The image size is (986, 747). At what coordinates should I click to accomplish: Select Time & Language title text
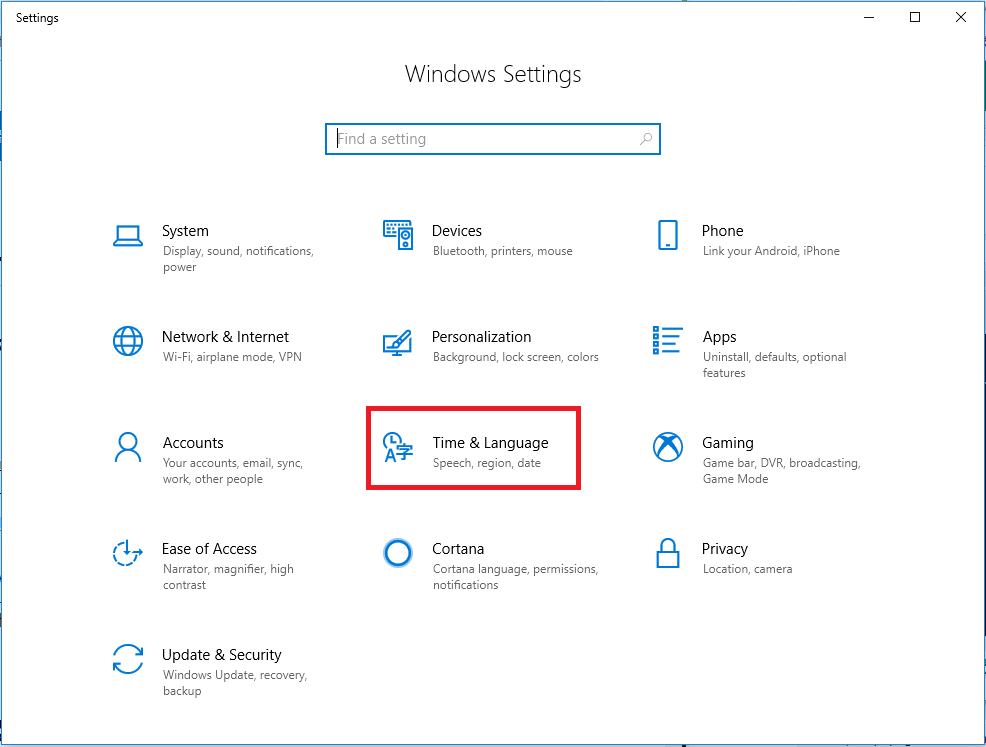coord(490,443)
